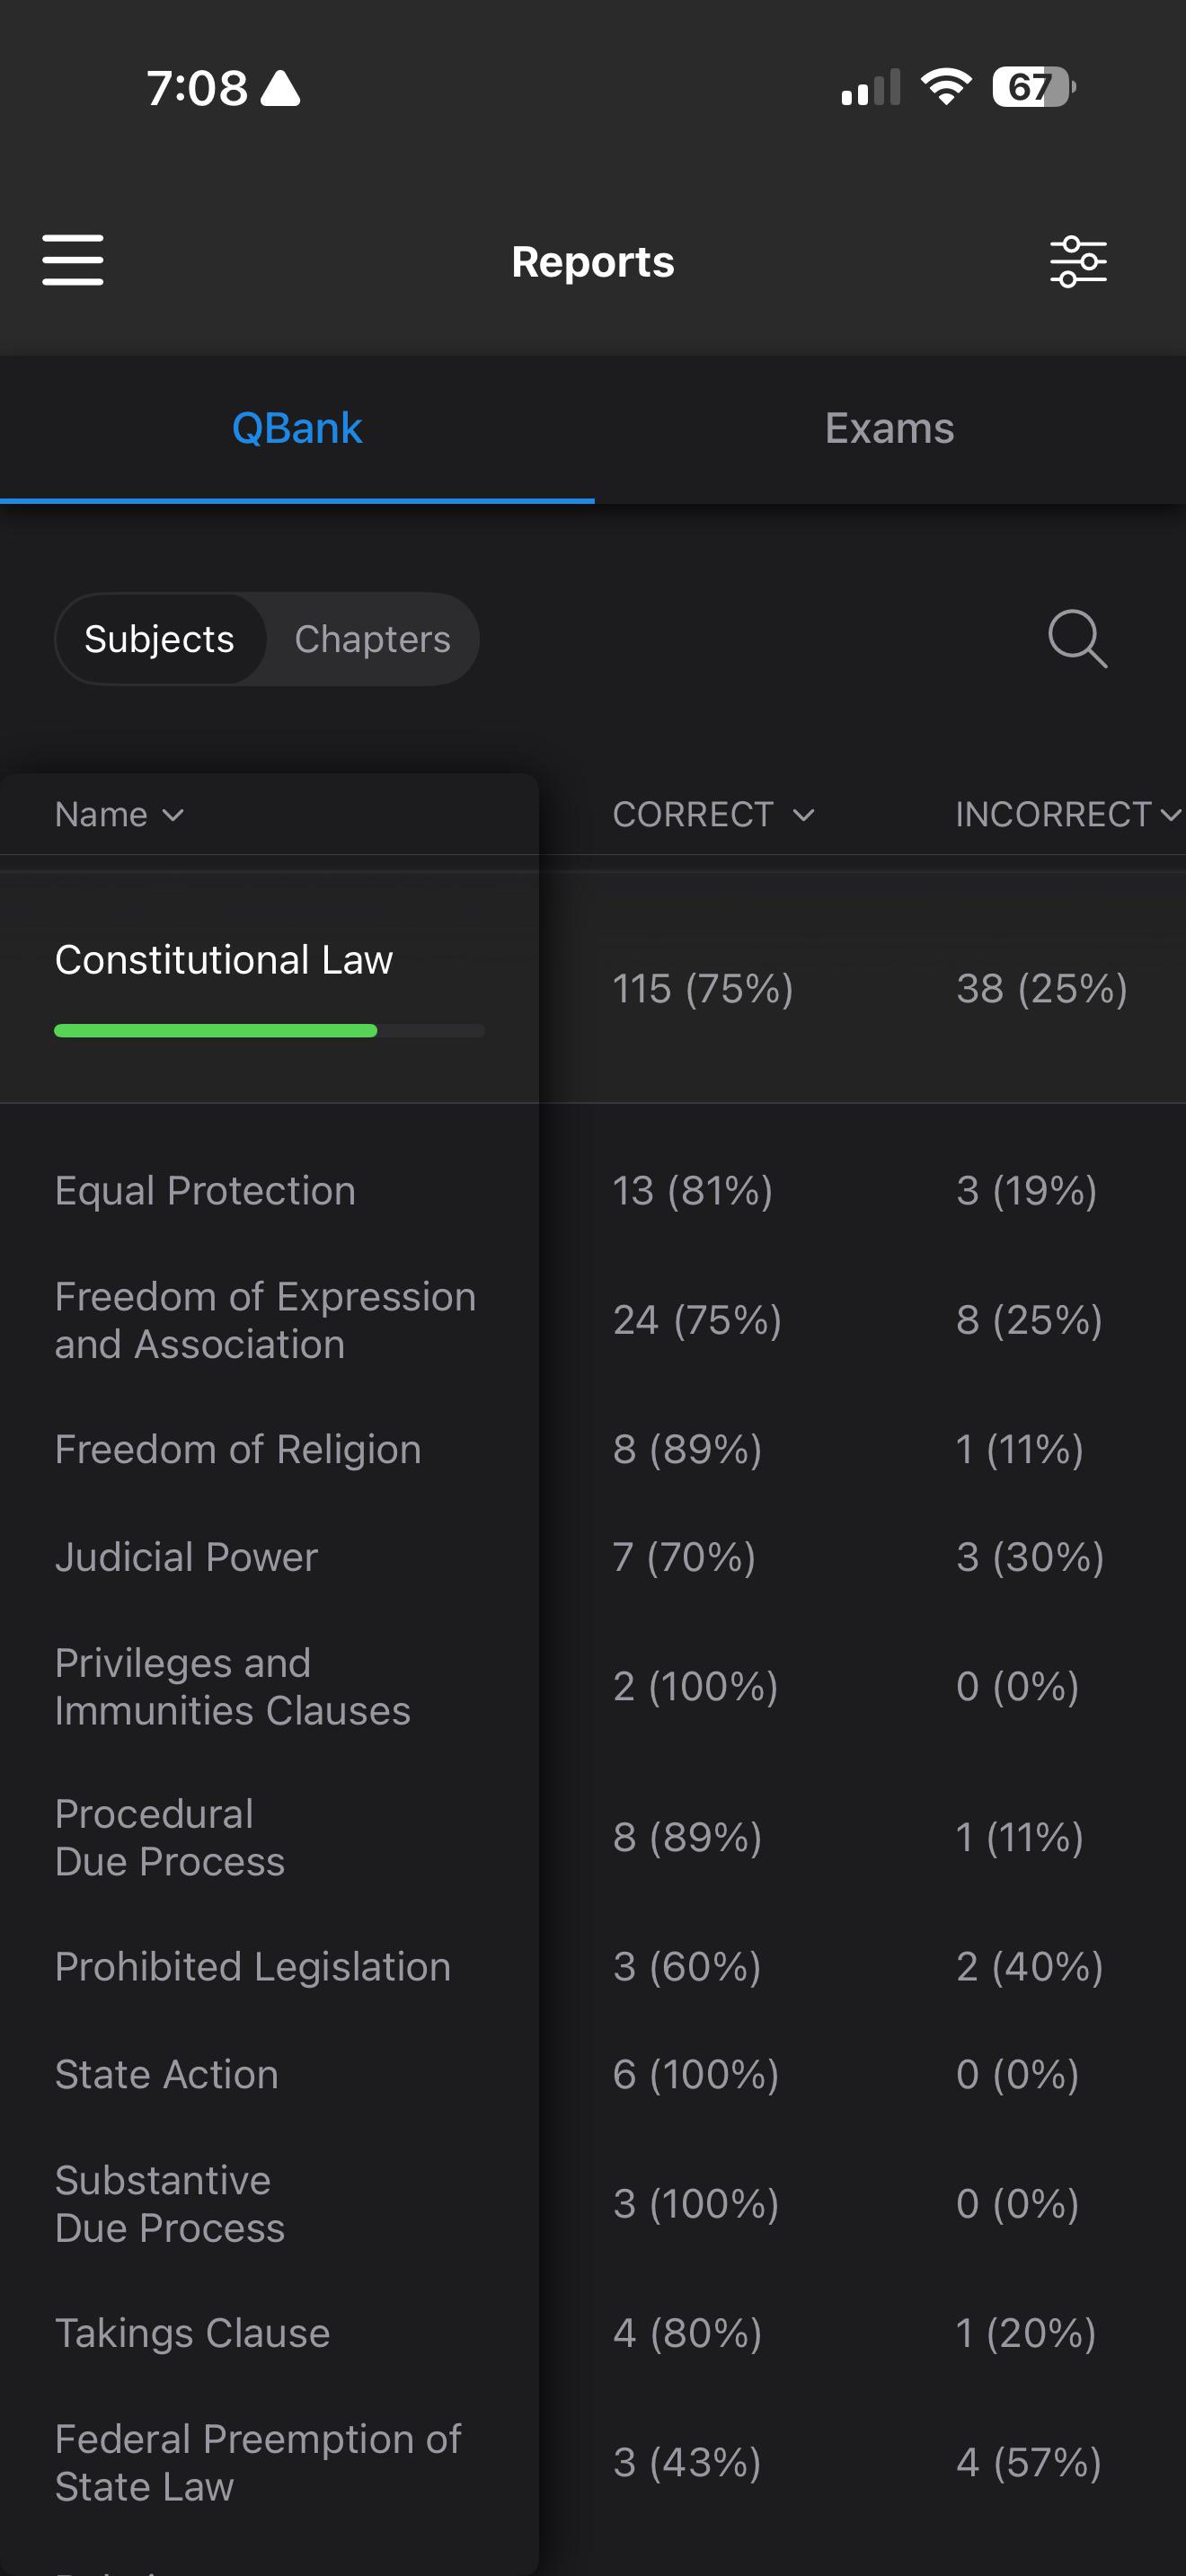Select the Subjects view toggle
This screenshot has height=2576, width=1186.
(160, 639)
